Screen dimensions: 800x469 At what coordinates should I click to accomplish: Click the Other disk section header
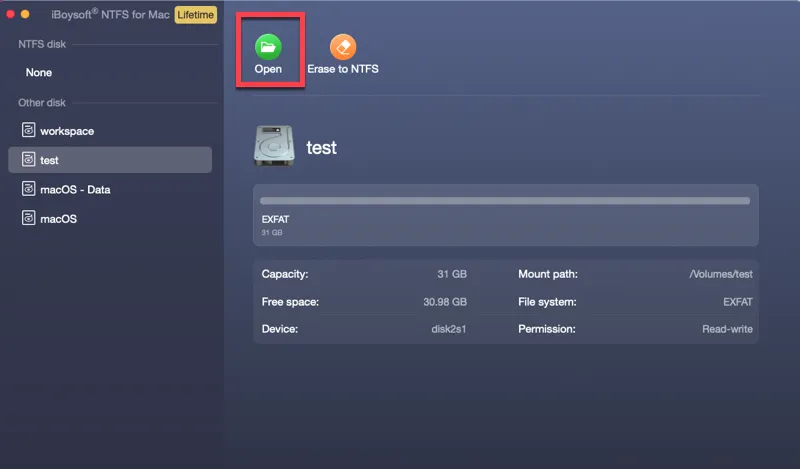pos(42,103)
